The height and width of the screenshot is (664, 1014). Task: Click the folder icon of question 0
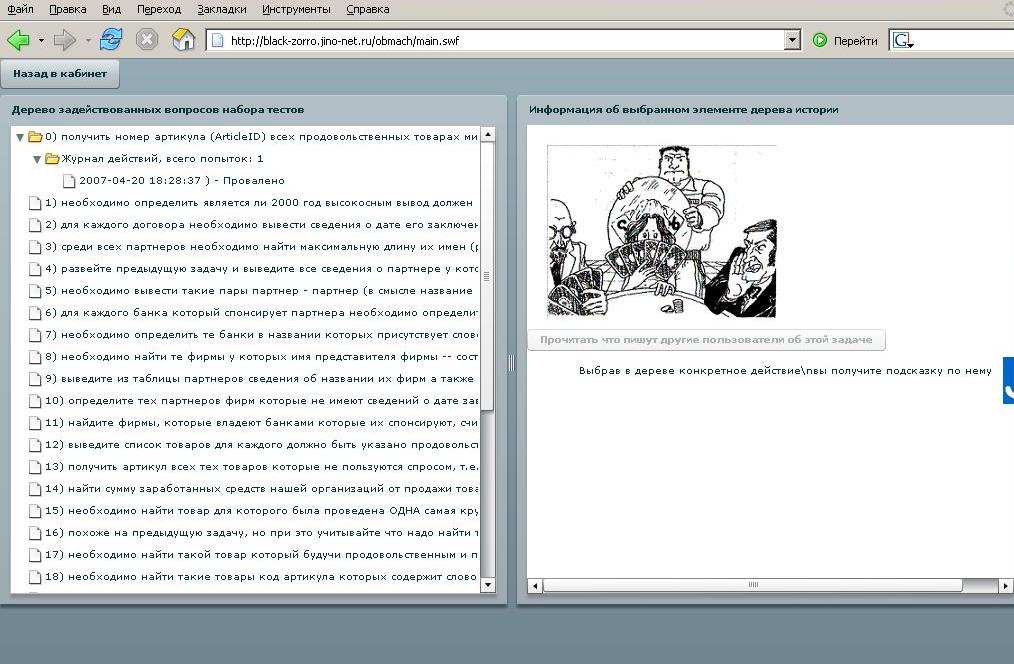point(35,136)
